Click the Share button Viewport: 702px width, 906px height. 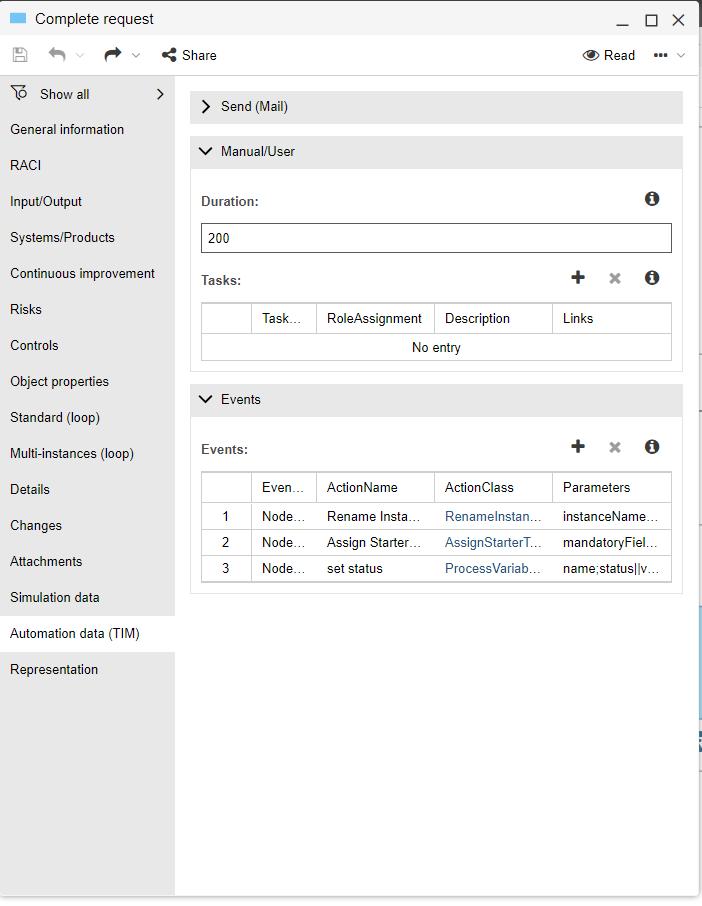tap(189, 55)
